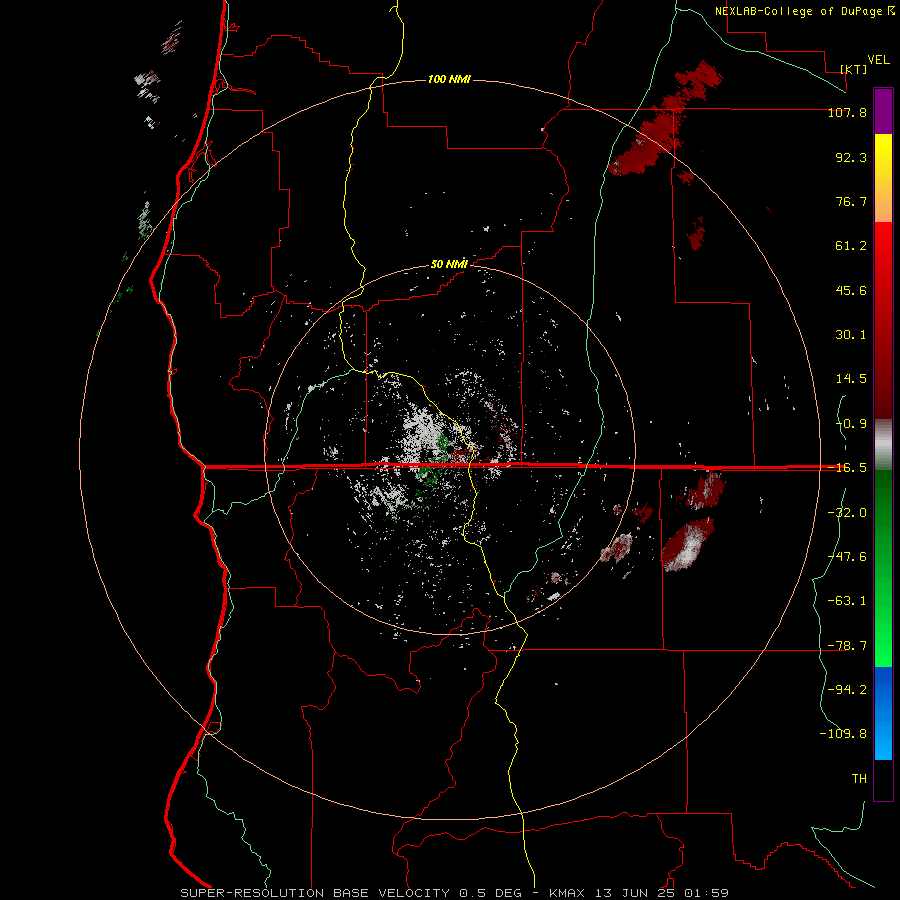The width and height of the screenshot is (900, 900).
Task: Select the -0.9 velocity scale value
Action: click(x=851, y=424)
